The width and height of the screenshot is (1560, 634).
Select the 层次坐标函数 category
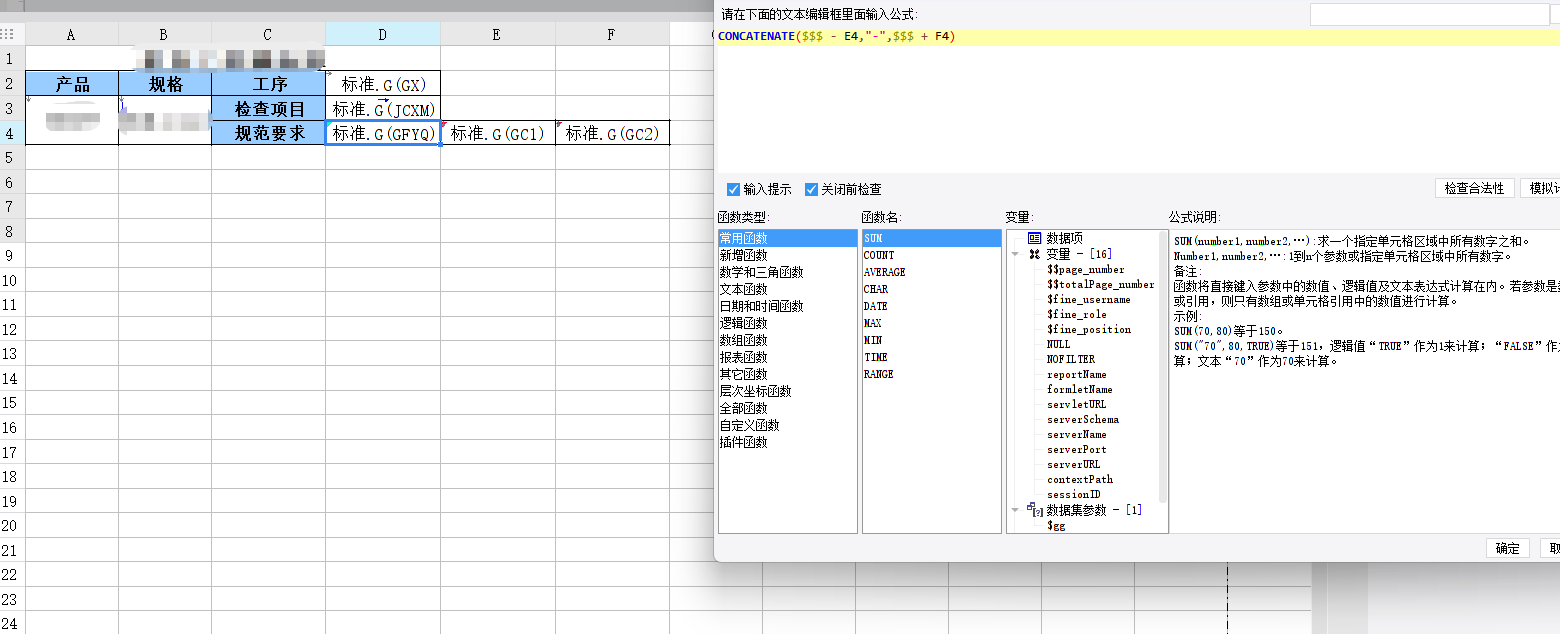click(x=755, y=391)
